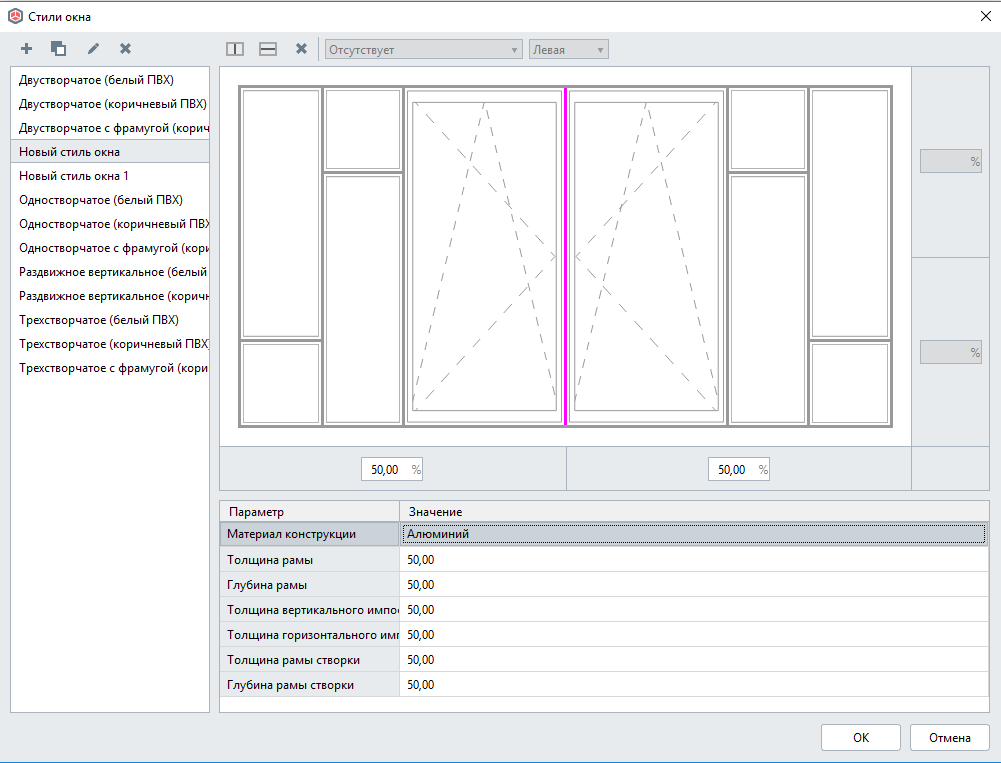This screenshot has height=763, width=1001.
Task: Select 'Двустворчатое с фрамугой' style
Action: coord(110,128)
